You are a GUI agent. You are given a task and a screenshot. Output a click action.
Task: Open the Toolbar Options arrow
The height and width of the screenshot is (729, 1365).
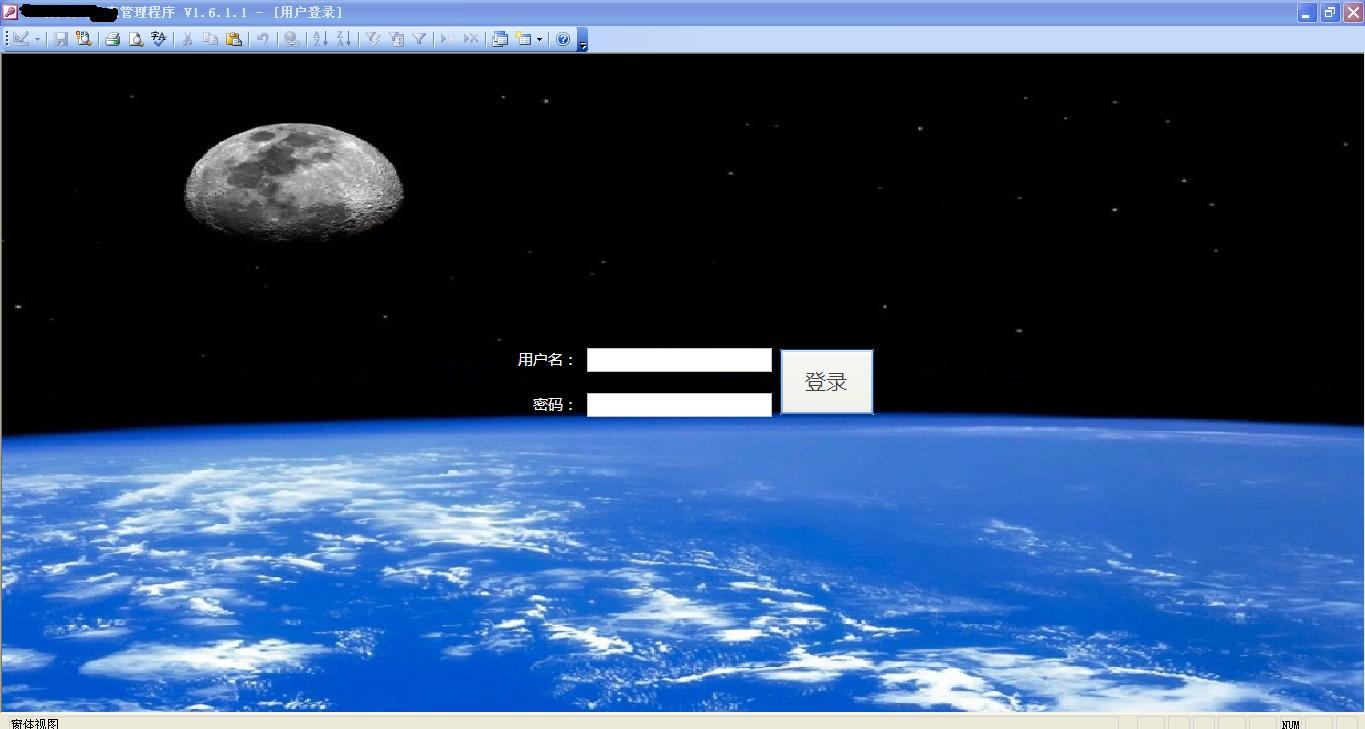click(x=583, y=40)
